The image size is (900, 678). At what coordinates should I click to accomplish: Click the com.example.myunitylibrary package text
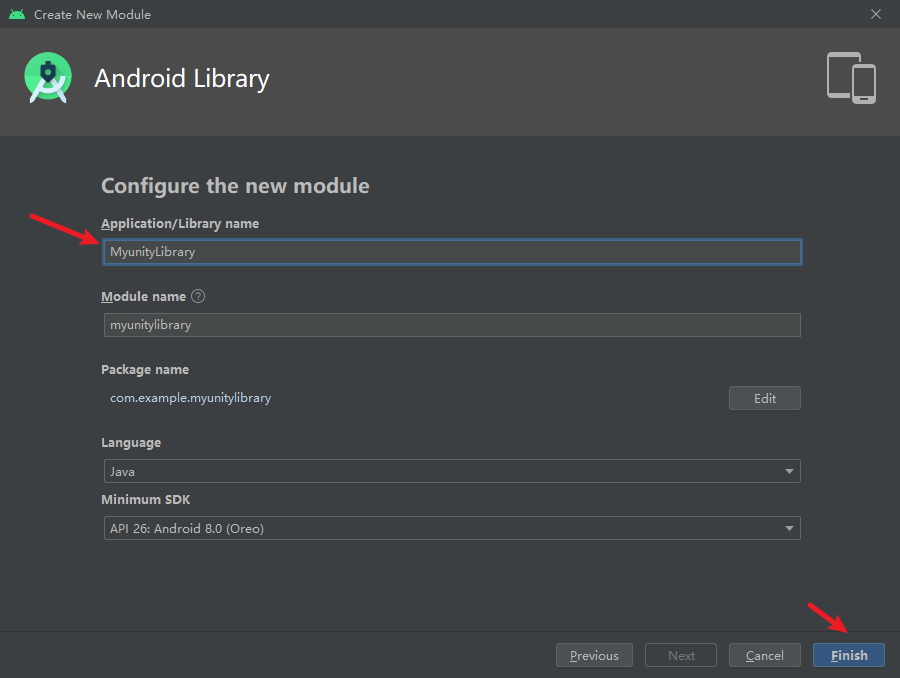tap(190, 397)
